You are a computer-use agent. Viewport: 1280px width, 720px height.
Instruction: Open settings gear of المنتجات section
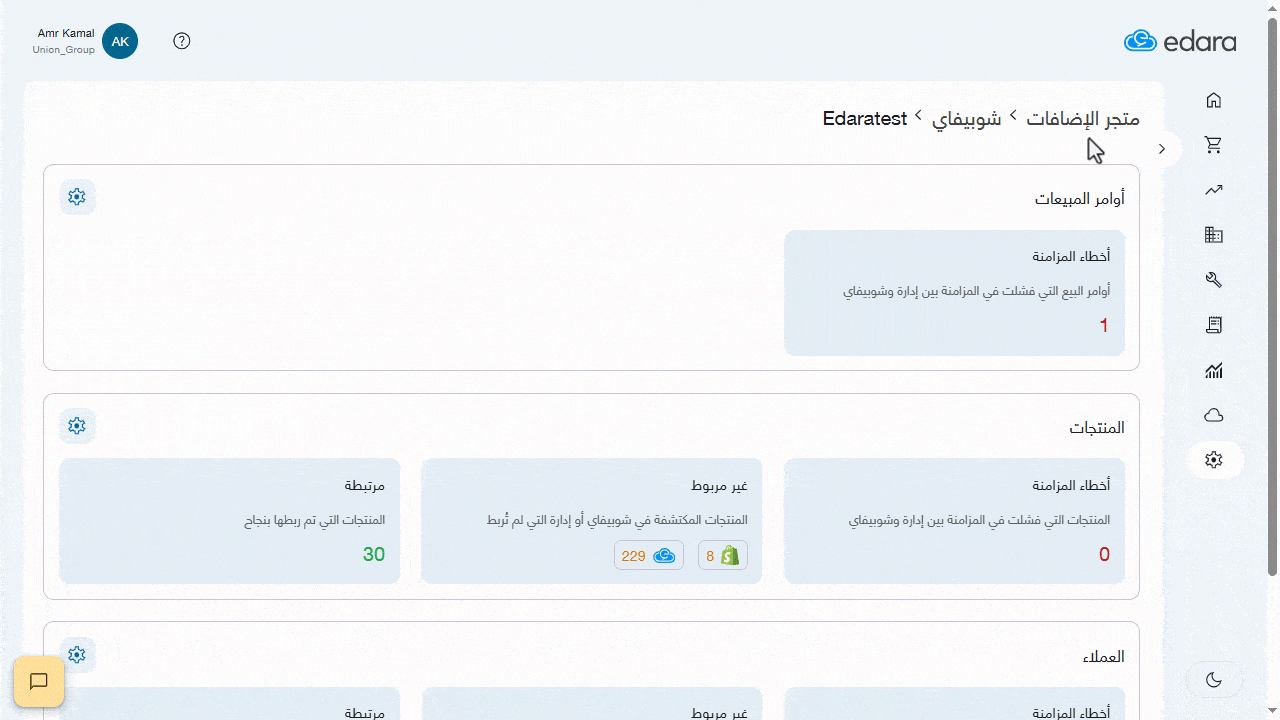pyautogui.click(x=77, y=426)
